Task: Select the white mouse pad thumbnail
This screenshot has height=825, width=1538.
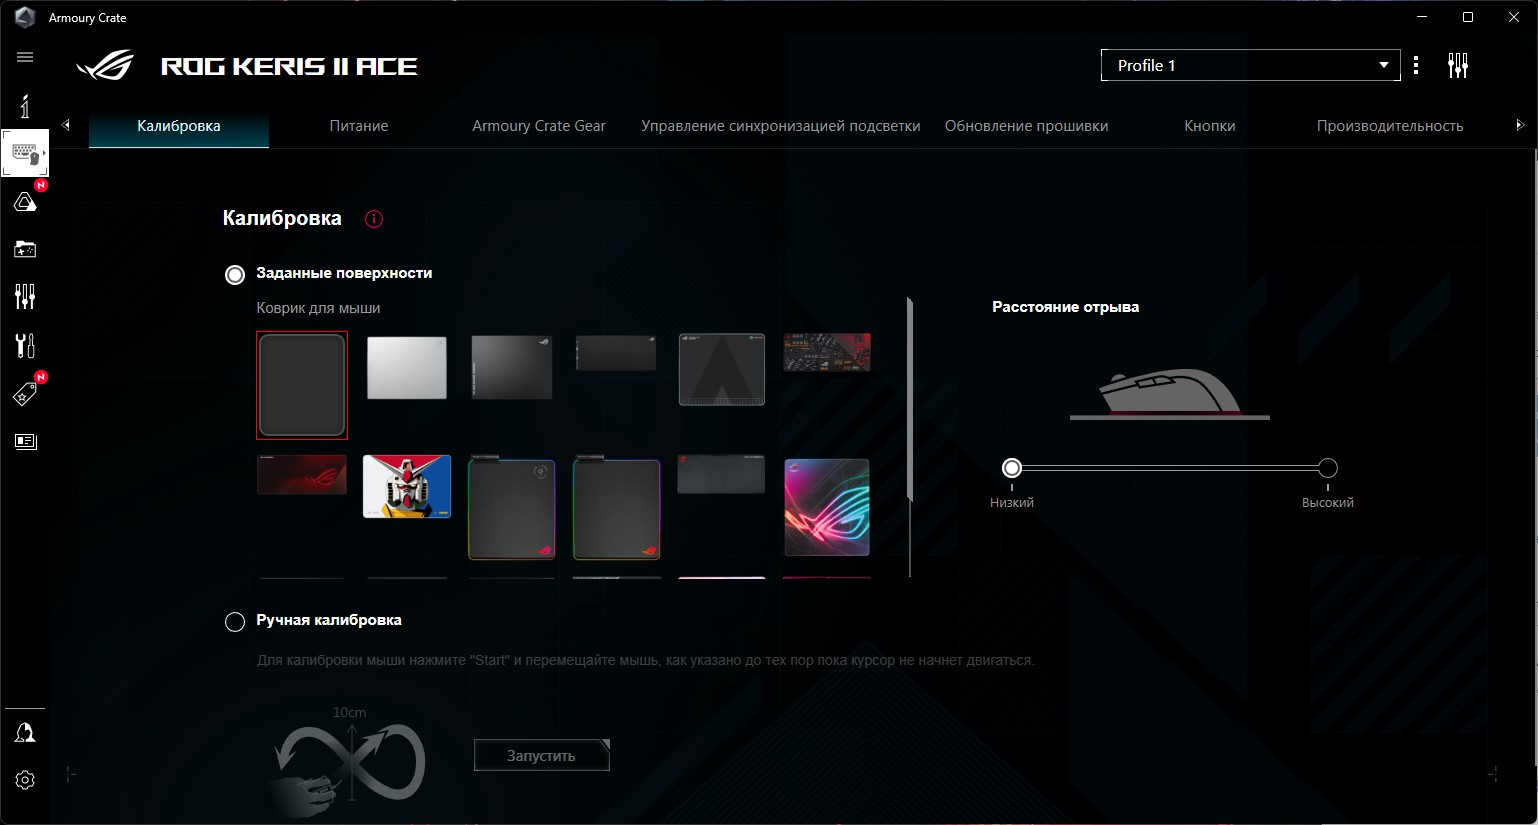Action: 407,368
